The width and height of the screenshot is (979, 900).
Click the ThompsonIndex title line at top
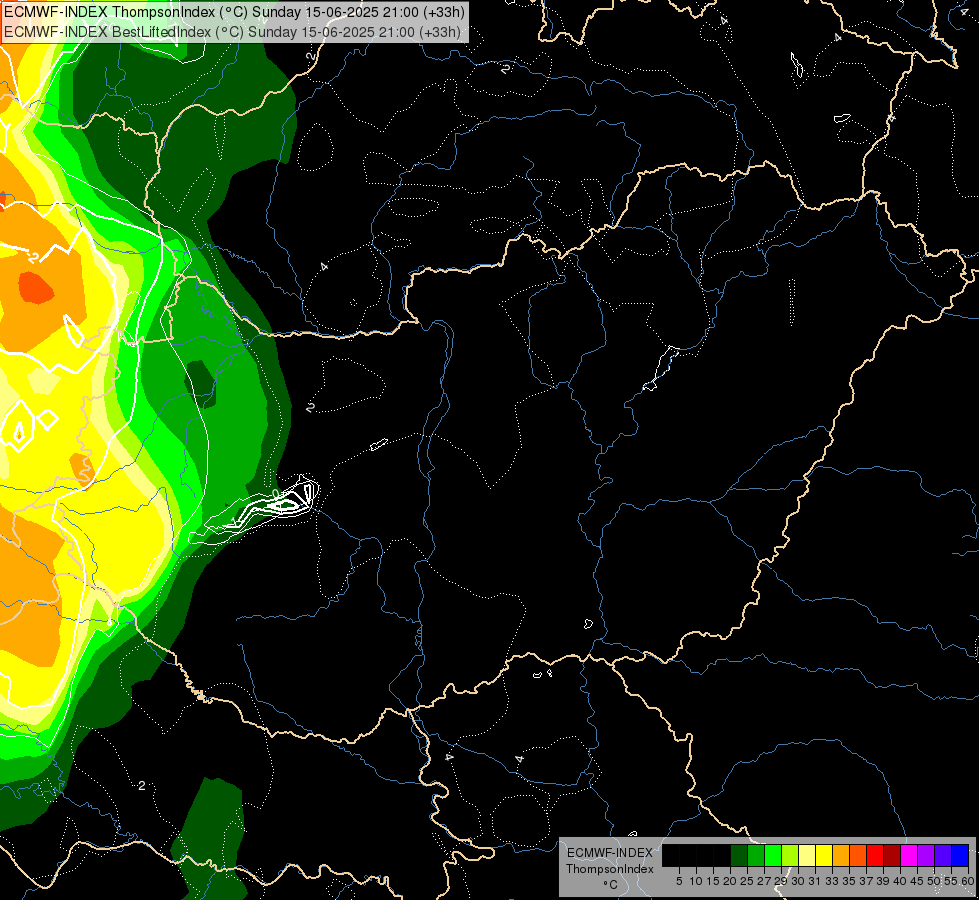tap(232, 12)
